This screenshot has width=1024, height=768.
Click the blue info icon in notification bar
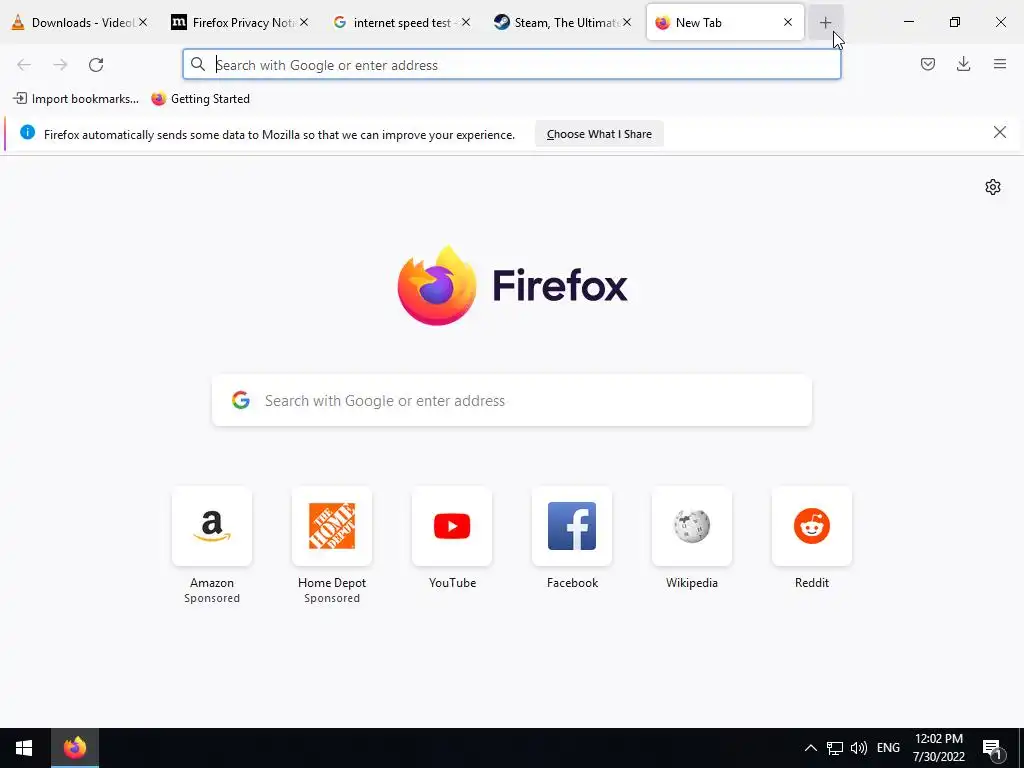click(x=27, y=133)
